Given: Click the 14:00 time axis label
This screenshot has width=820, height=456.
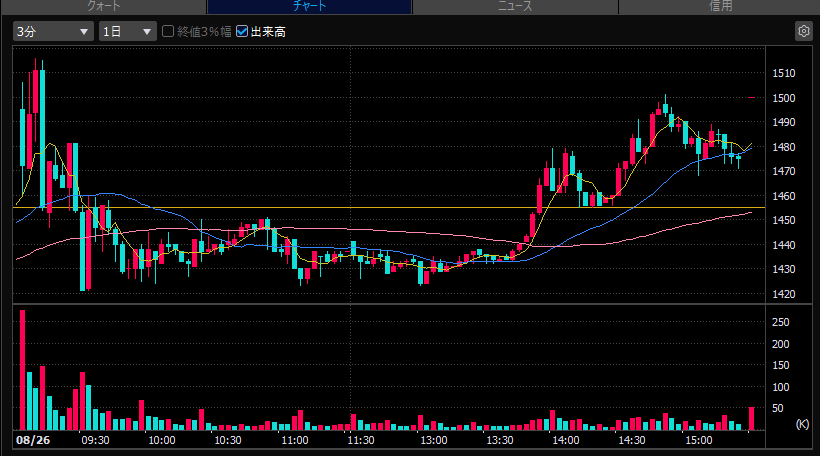Looking at the screenshot, I should click(566, 440).
